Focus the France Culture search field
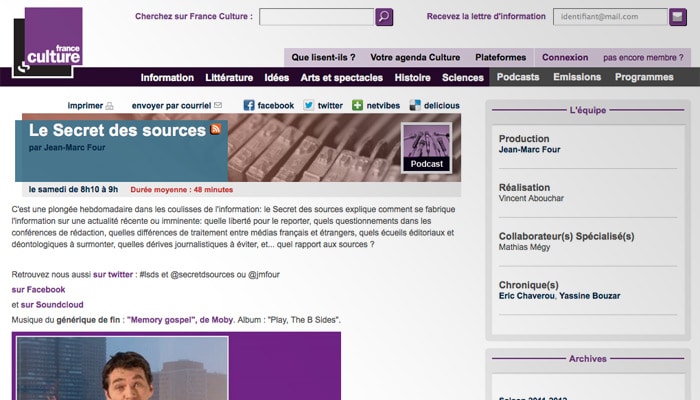 tap(316, 17)
